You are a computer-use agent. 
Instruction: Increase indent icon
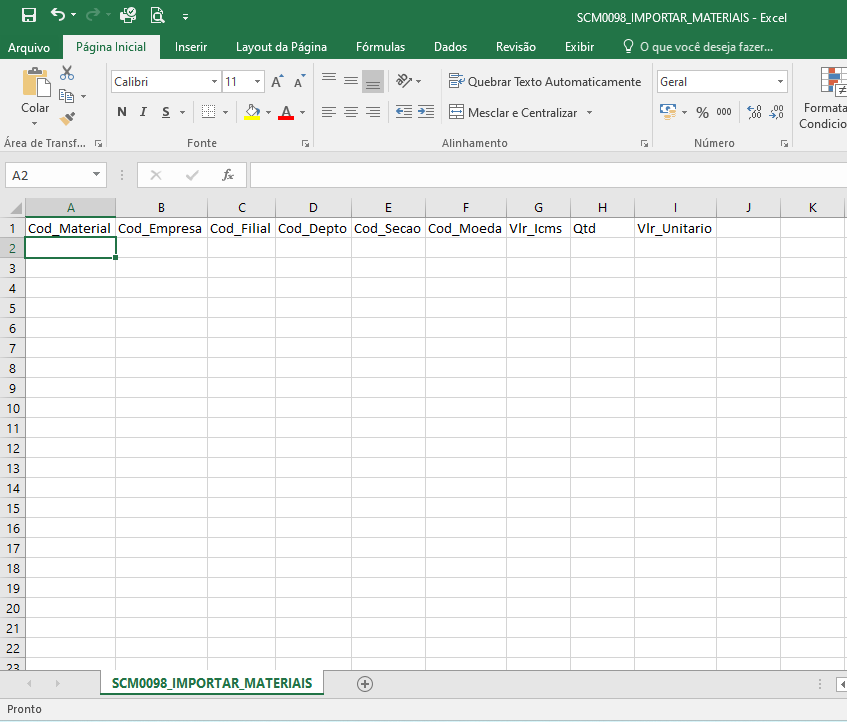click(x=426, y=112)
